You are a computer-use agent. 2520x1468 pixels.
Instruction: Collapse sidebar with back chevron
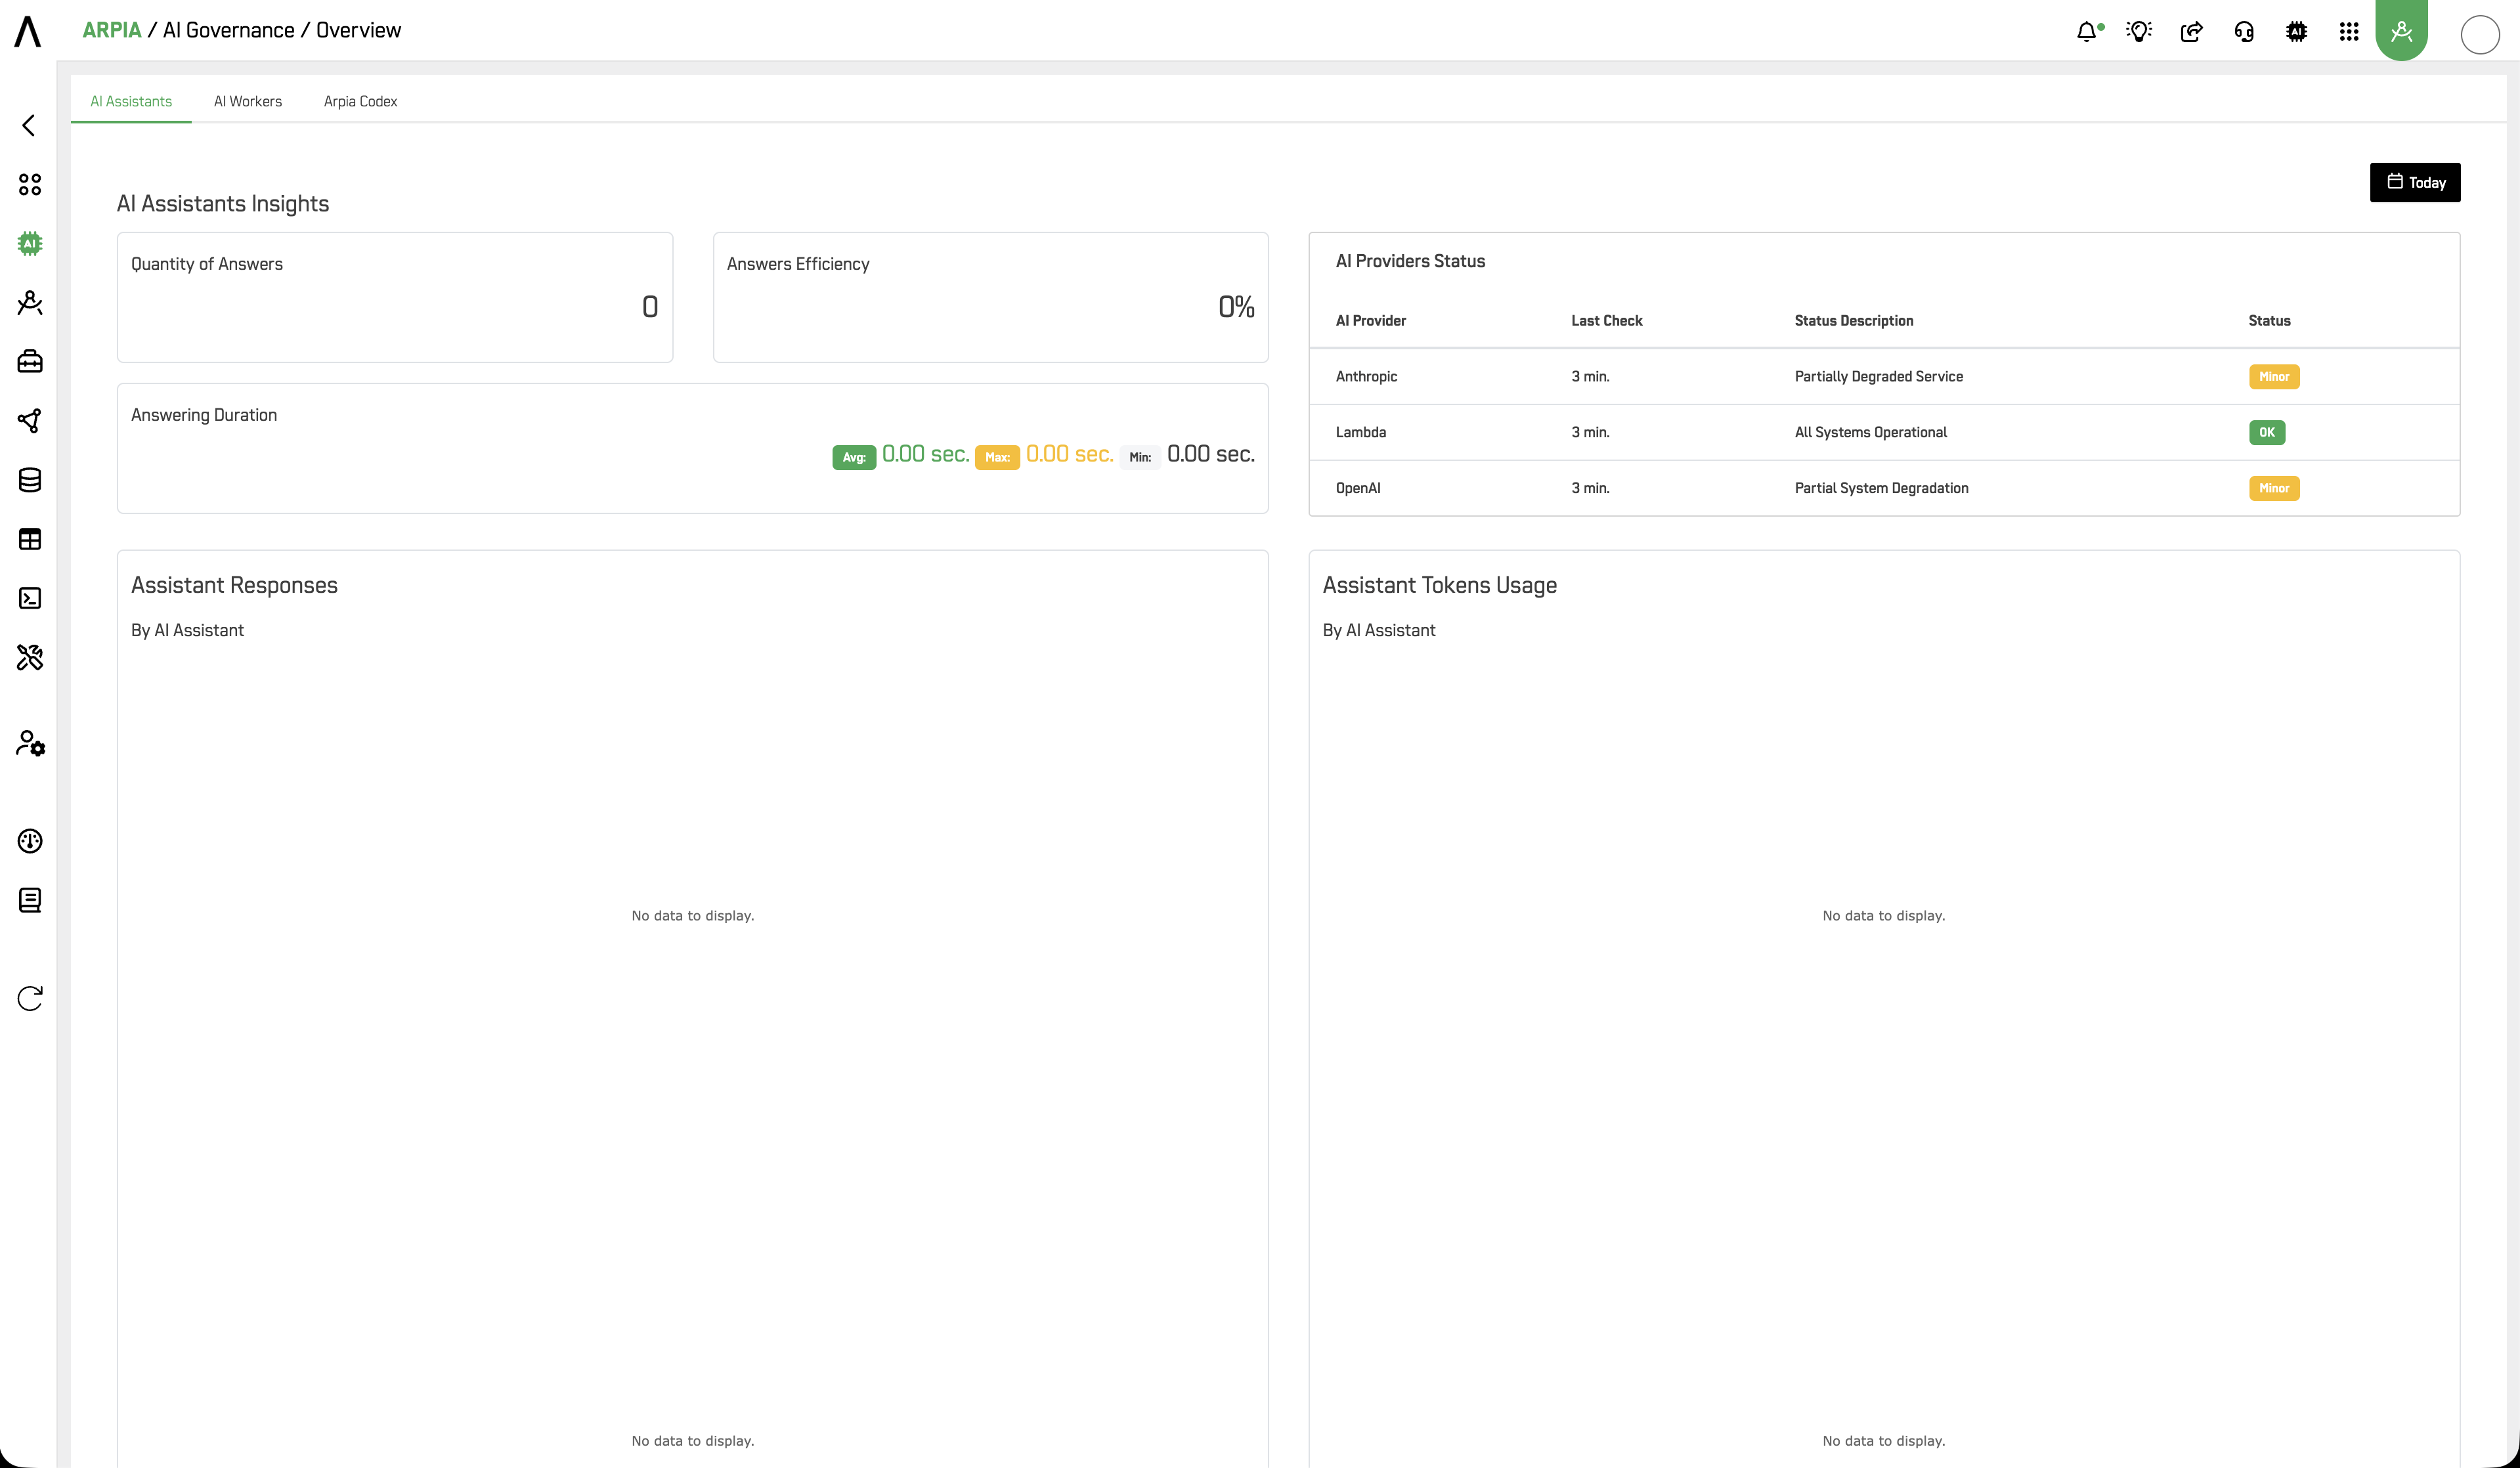point(29,125)
